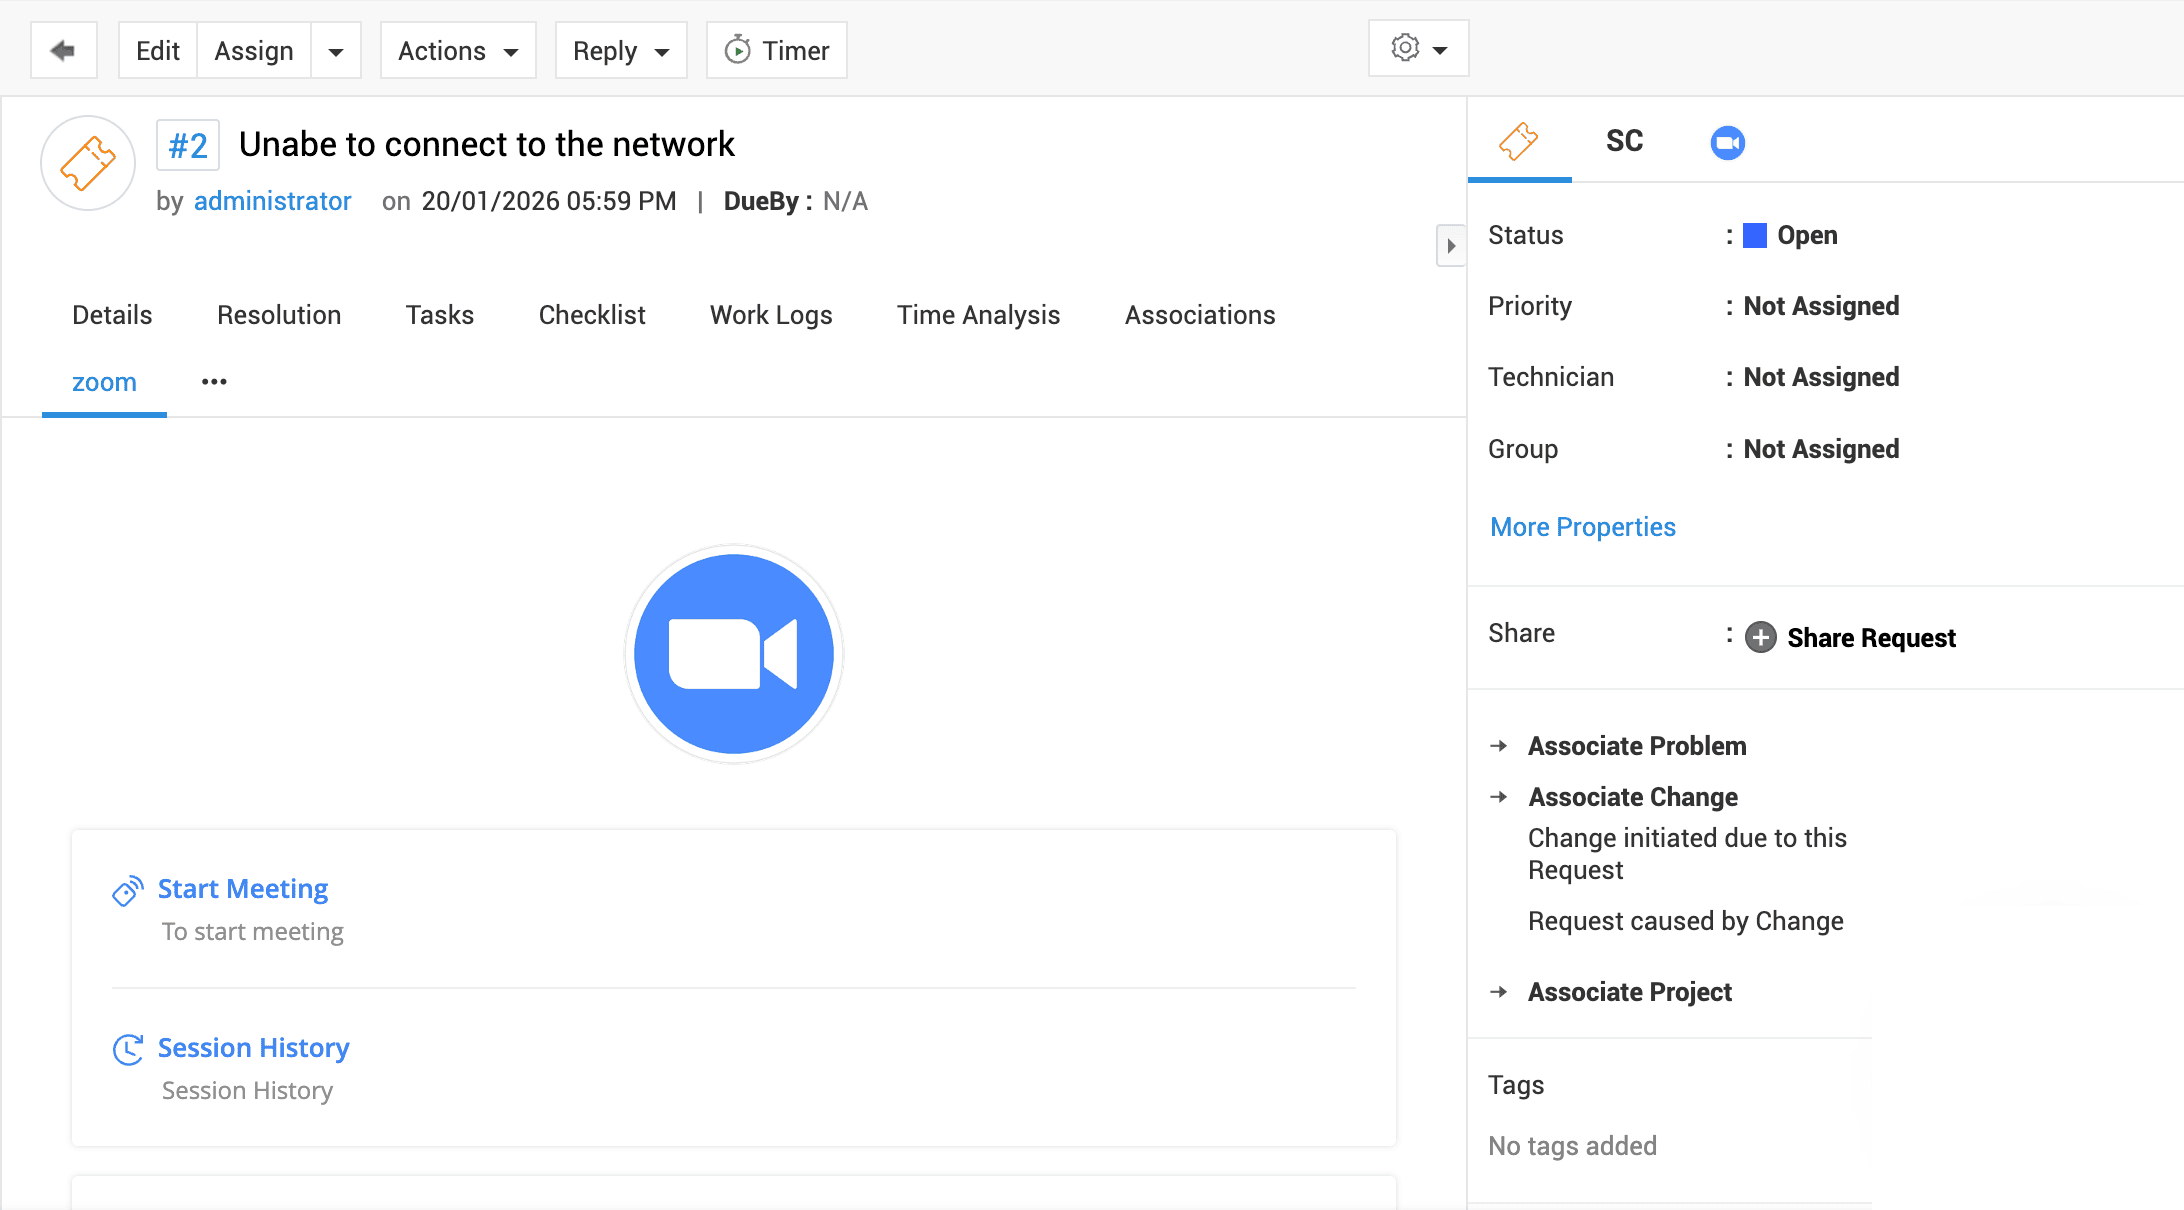This screenshot has height=1210, width=2184.
Task: Open the Actions dropdown
Action: pos(458,50)
